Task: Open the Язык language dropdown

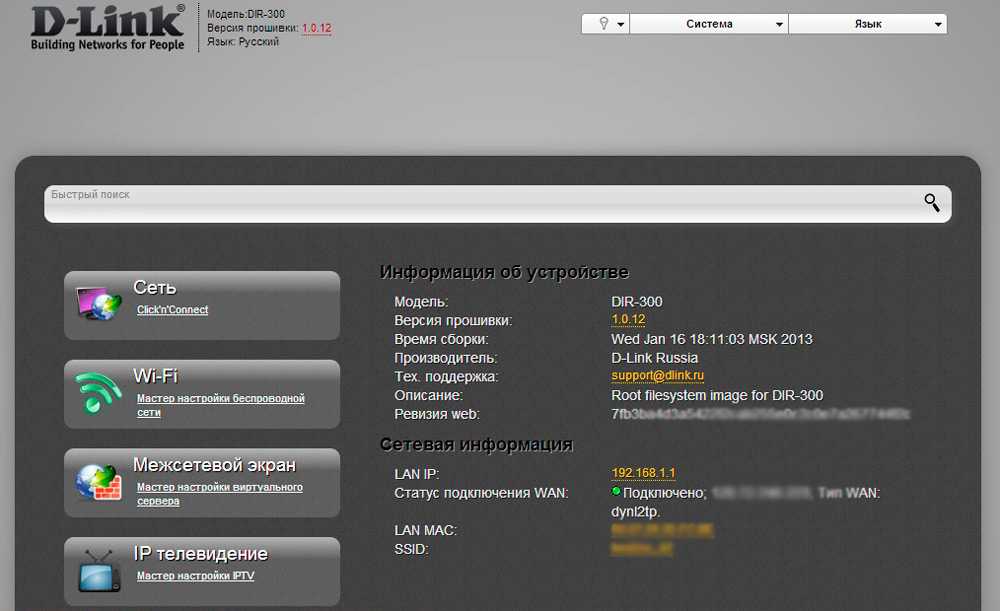Action: click(868, 24)
